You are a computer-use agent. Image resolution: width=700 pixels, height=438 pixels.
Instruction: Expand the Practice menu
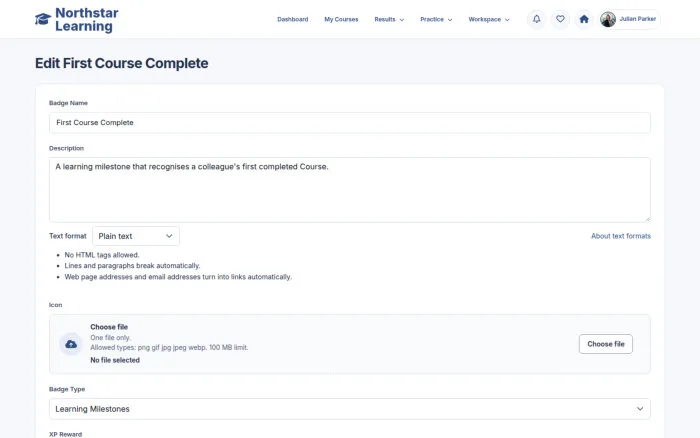[x=436, y=19]
